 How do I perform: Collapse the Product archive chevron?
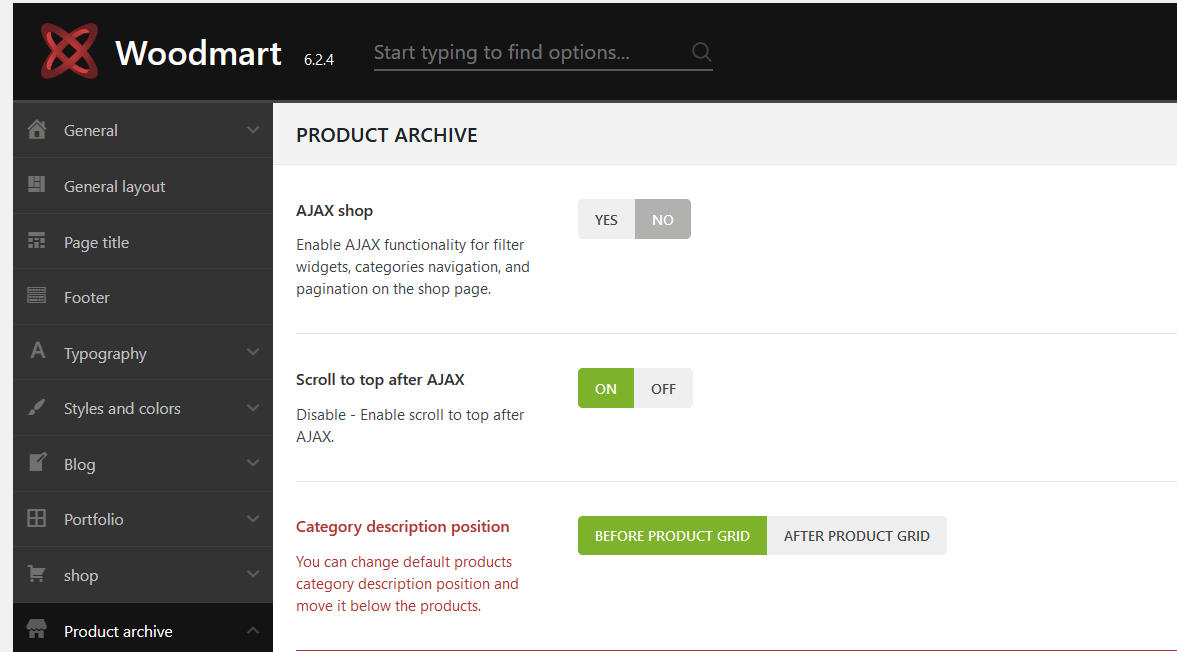coord(252,631)
